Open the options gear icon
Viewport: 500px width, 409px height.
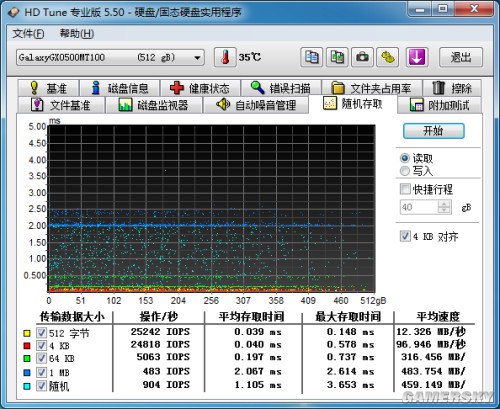[x=388, y=57]
